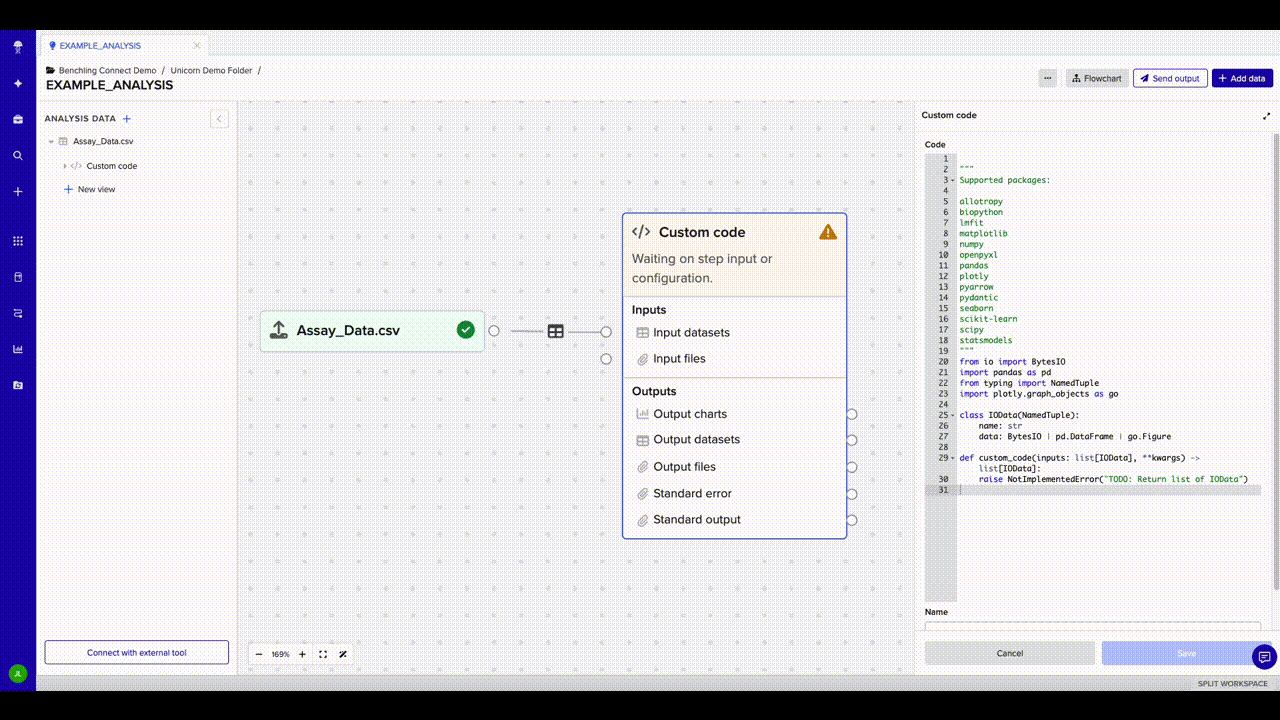This screenshot has width=1280, height=720.
Task: Select Custom code in the analysis tree
Action: 111,166
